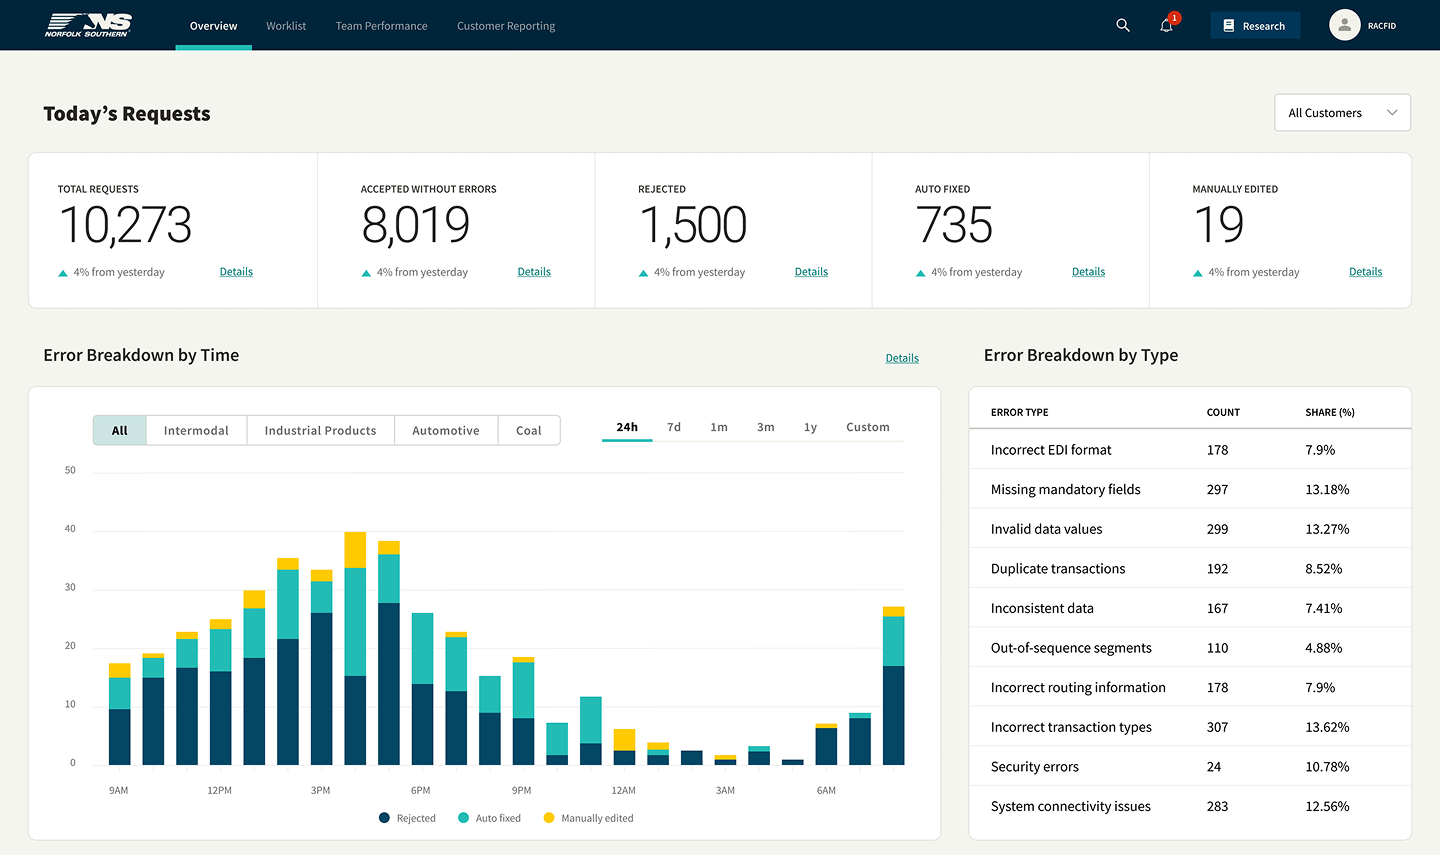
Task: Toggle the Auto fixed legend item
Action: [x=489, y=818]
